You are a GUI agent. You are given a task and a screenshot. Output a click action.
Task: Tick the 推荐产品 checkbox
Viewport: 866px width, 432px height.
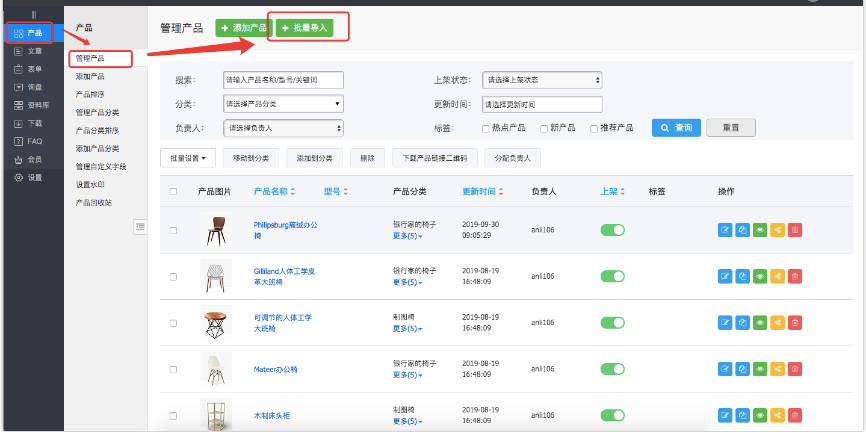(x=594, y=128)
